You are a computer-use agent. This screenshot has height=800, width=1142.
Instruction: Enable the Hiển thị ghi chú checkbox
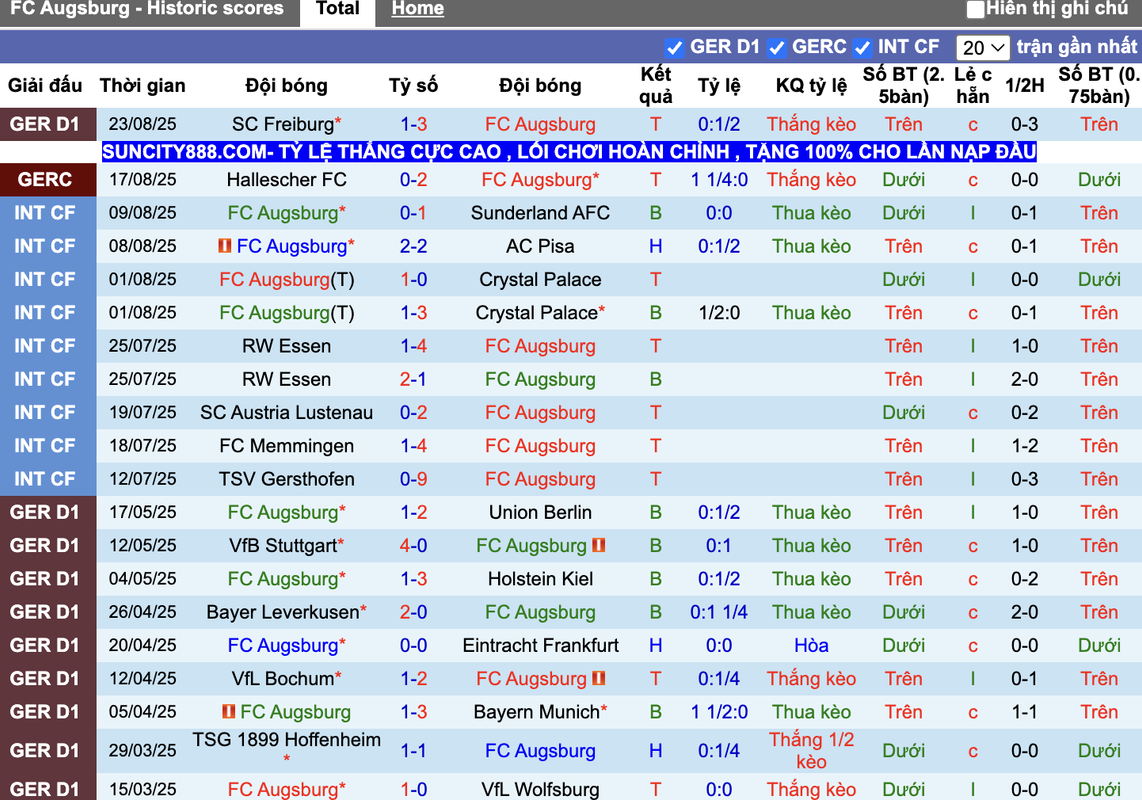[975, 9]
